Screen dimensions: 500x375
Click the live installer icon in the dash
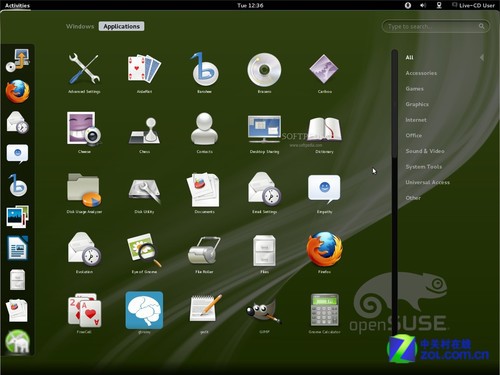click(17, 61)
